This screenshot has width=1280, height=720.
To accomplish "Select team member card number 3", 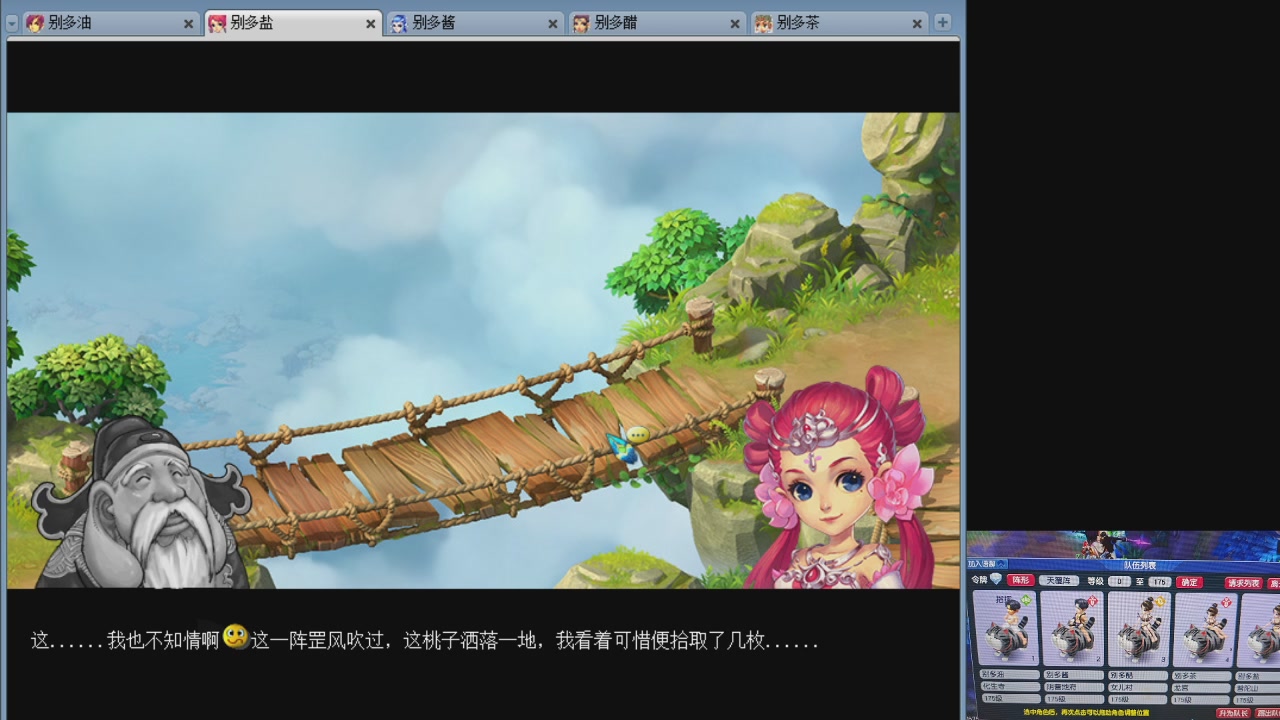I will tap(1139, 629).
